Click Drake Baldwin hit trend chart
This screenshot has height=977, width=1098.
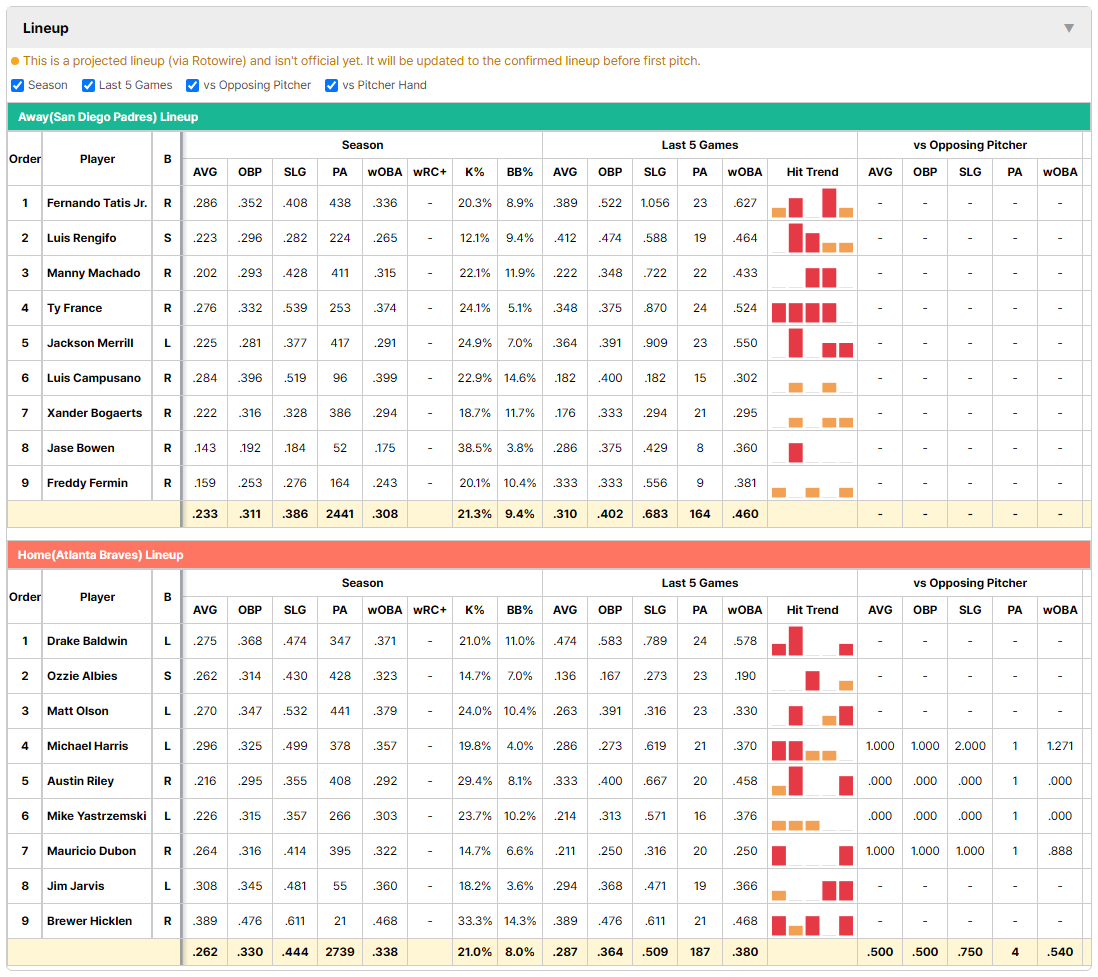(x=812, y=641)
